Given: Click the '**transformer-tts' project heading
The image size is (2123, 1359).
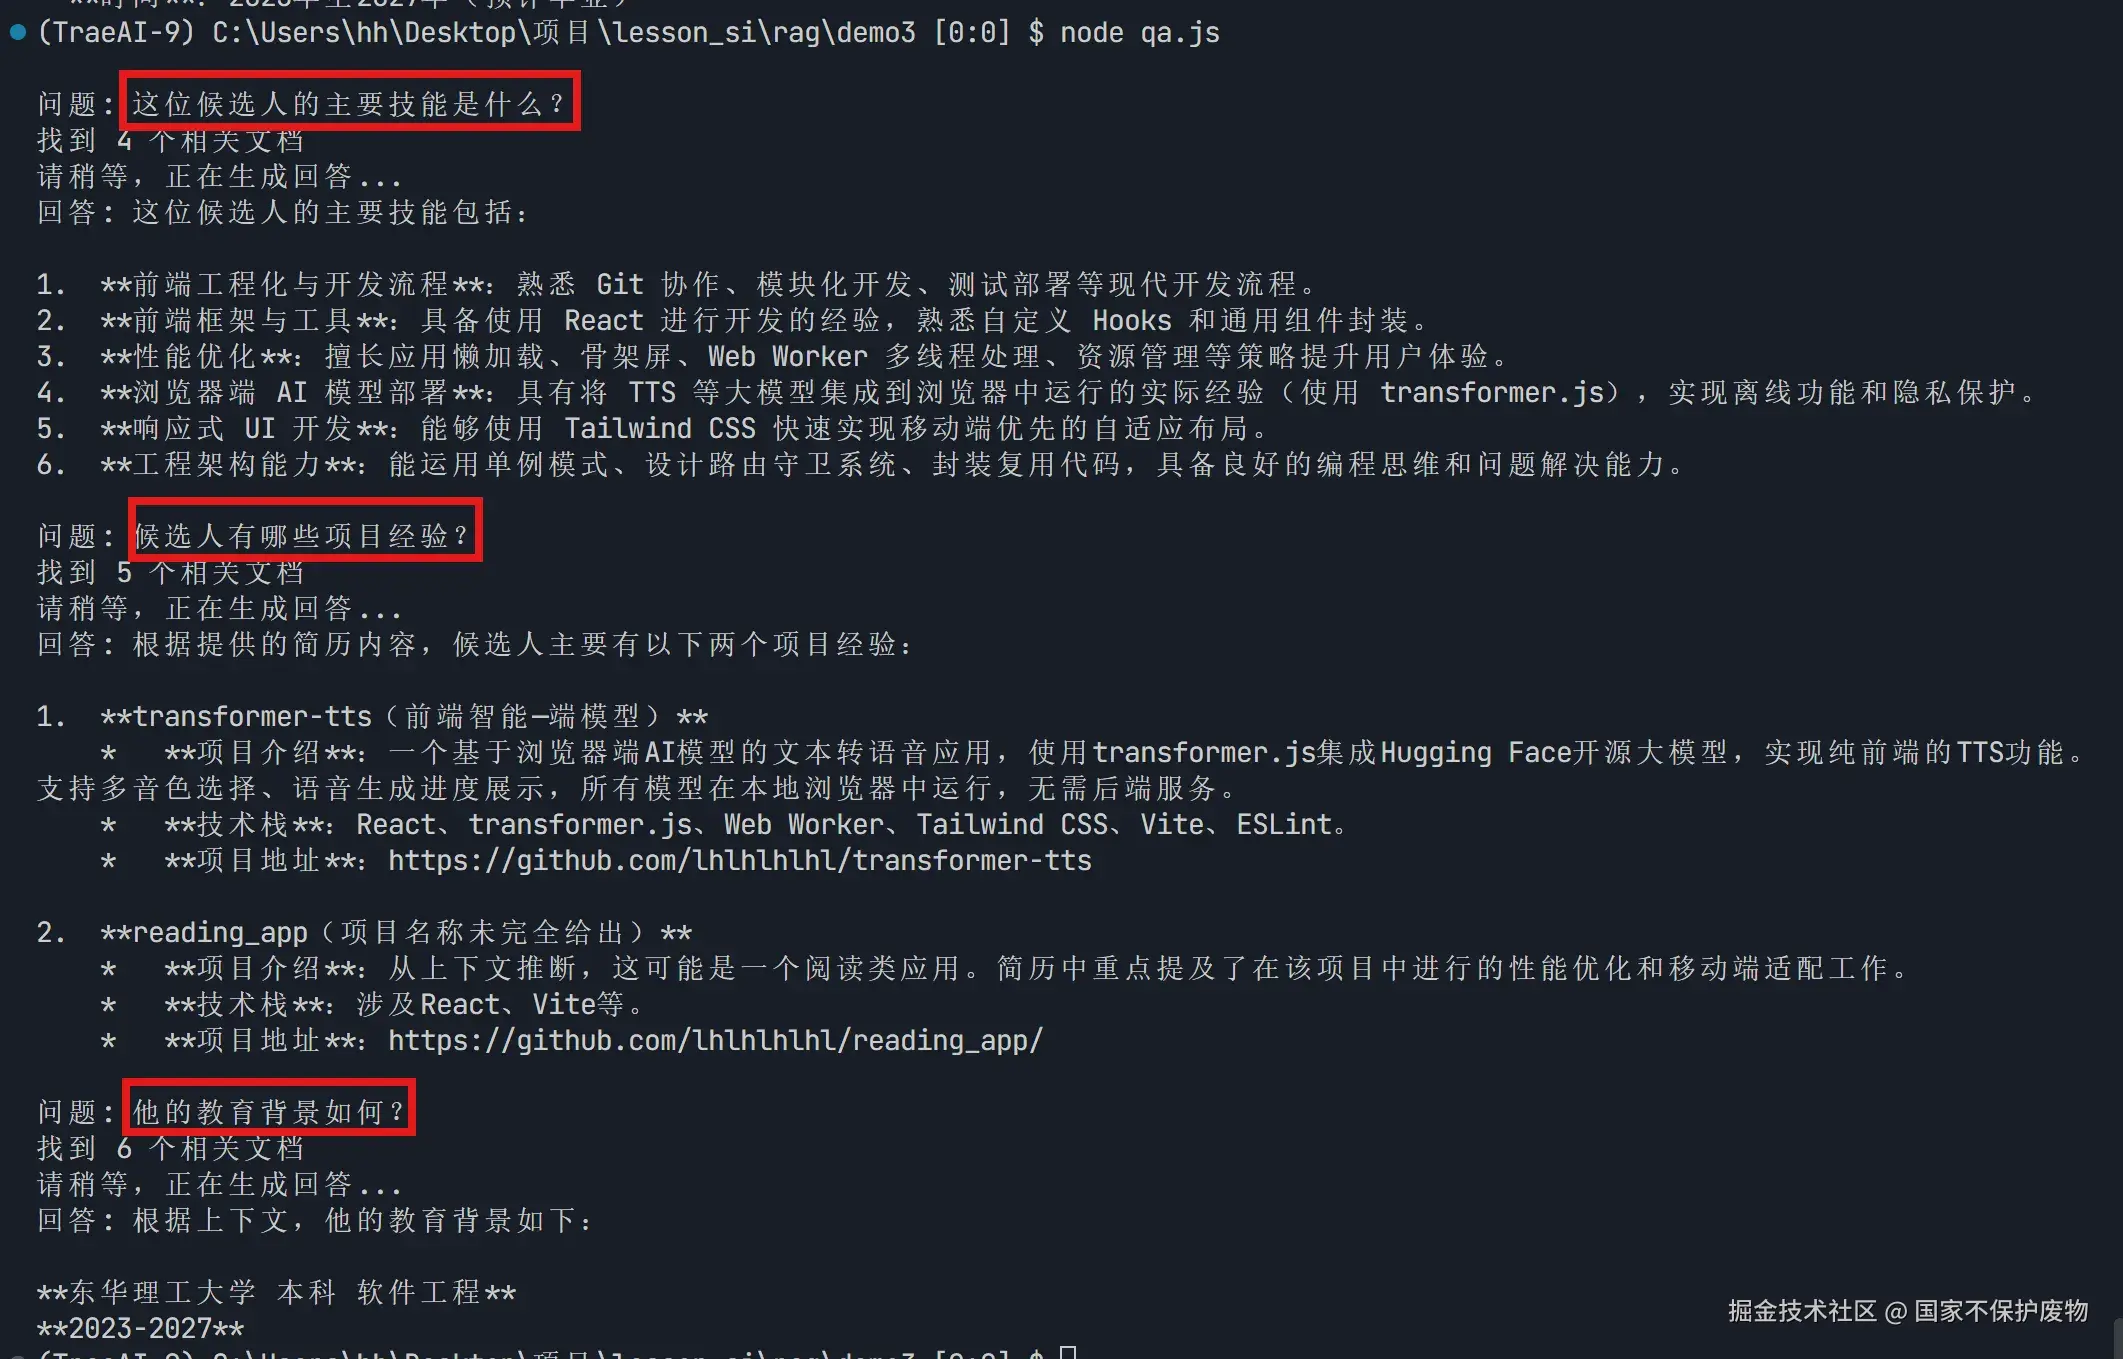Looking at the screenshot, I should [x=236, y=716].
